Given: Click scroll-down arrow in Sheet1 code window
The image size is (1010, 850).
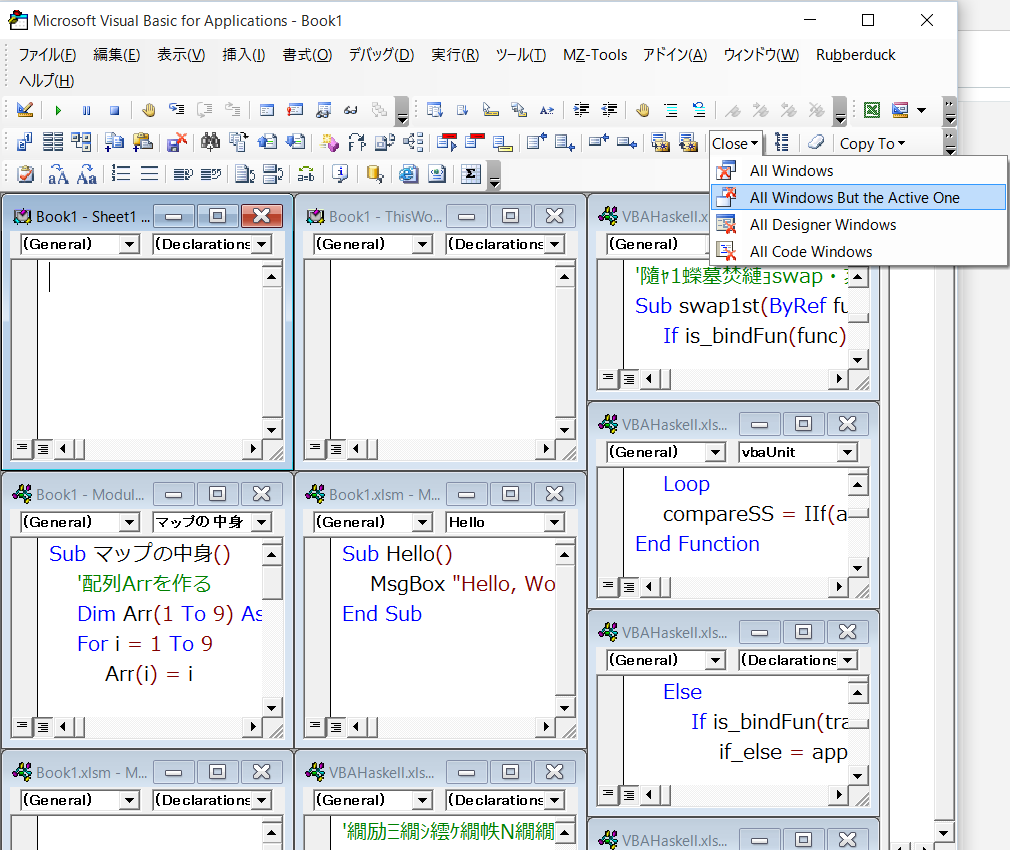Looking at the screenshot, I should (271, 430).
